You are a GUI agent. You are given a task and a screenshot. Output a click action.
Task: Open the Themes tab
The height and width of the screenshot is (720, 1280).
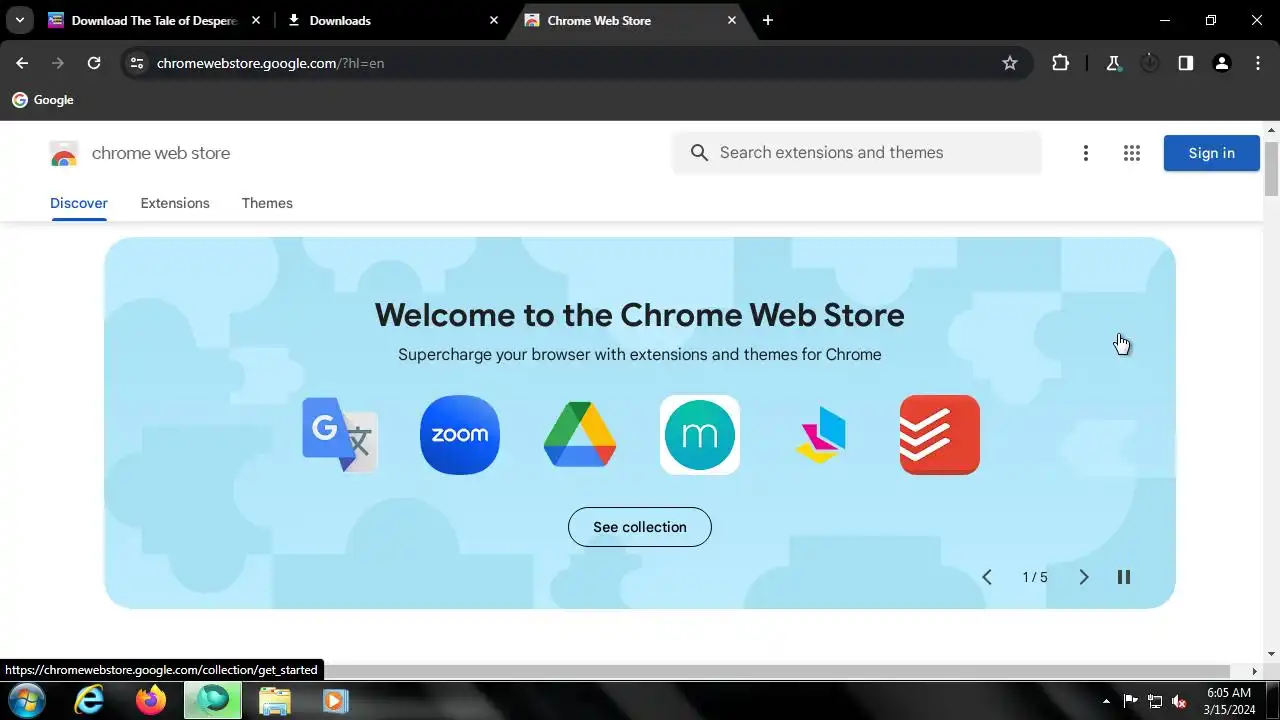(267, 203)
